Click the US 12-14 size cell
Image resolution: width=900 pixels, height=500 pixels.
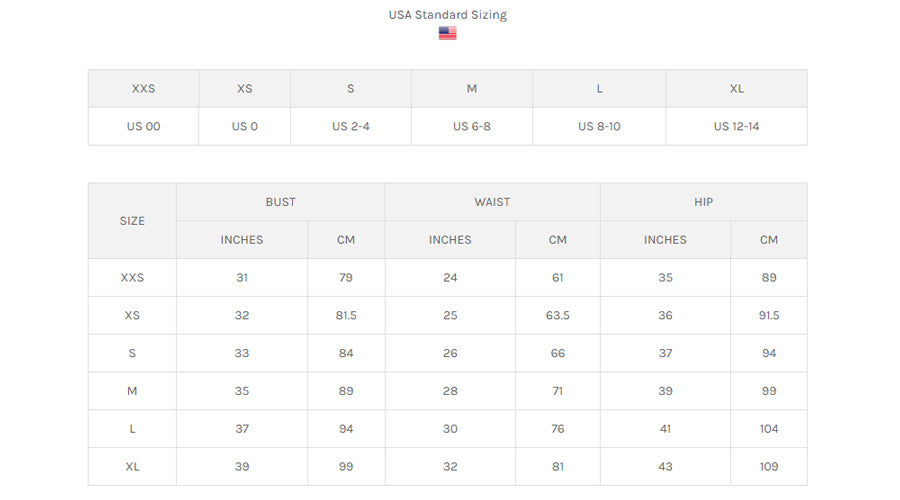736,127
